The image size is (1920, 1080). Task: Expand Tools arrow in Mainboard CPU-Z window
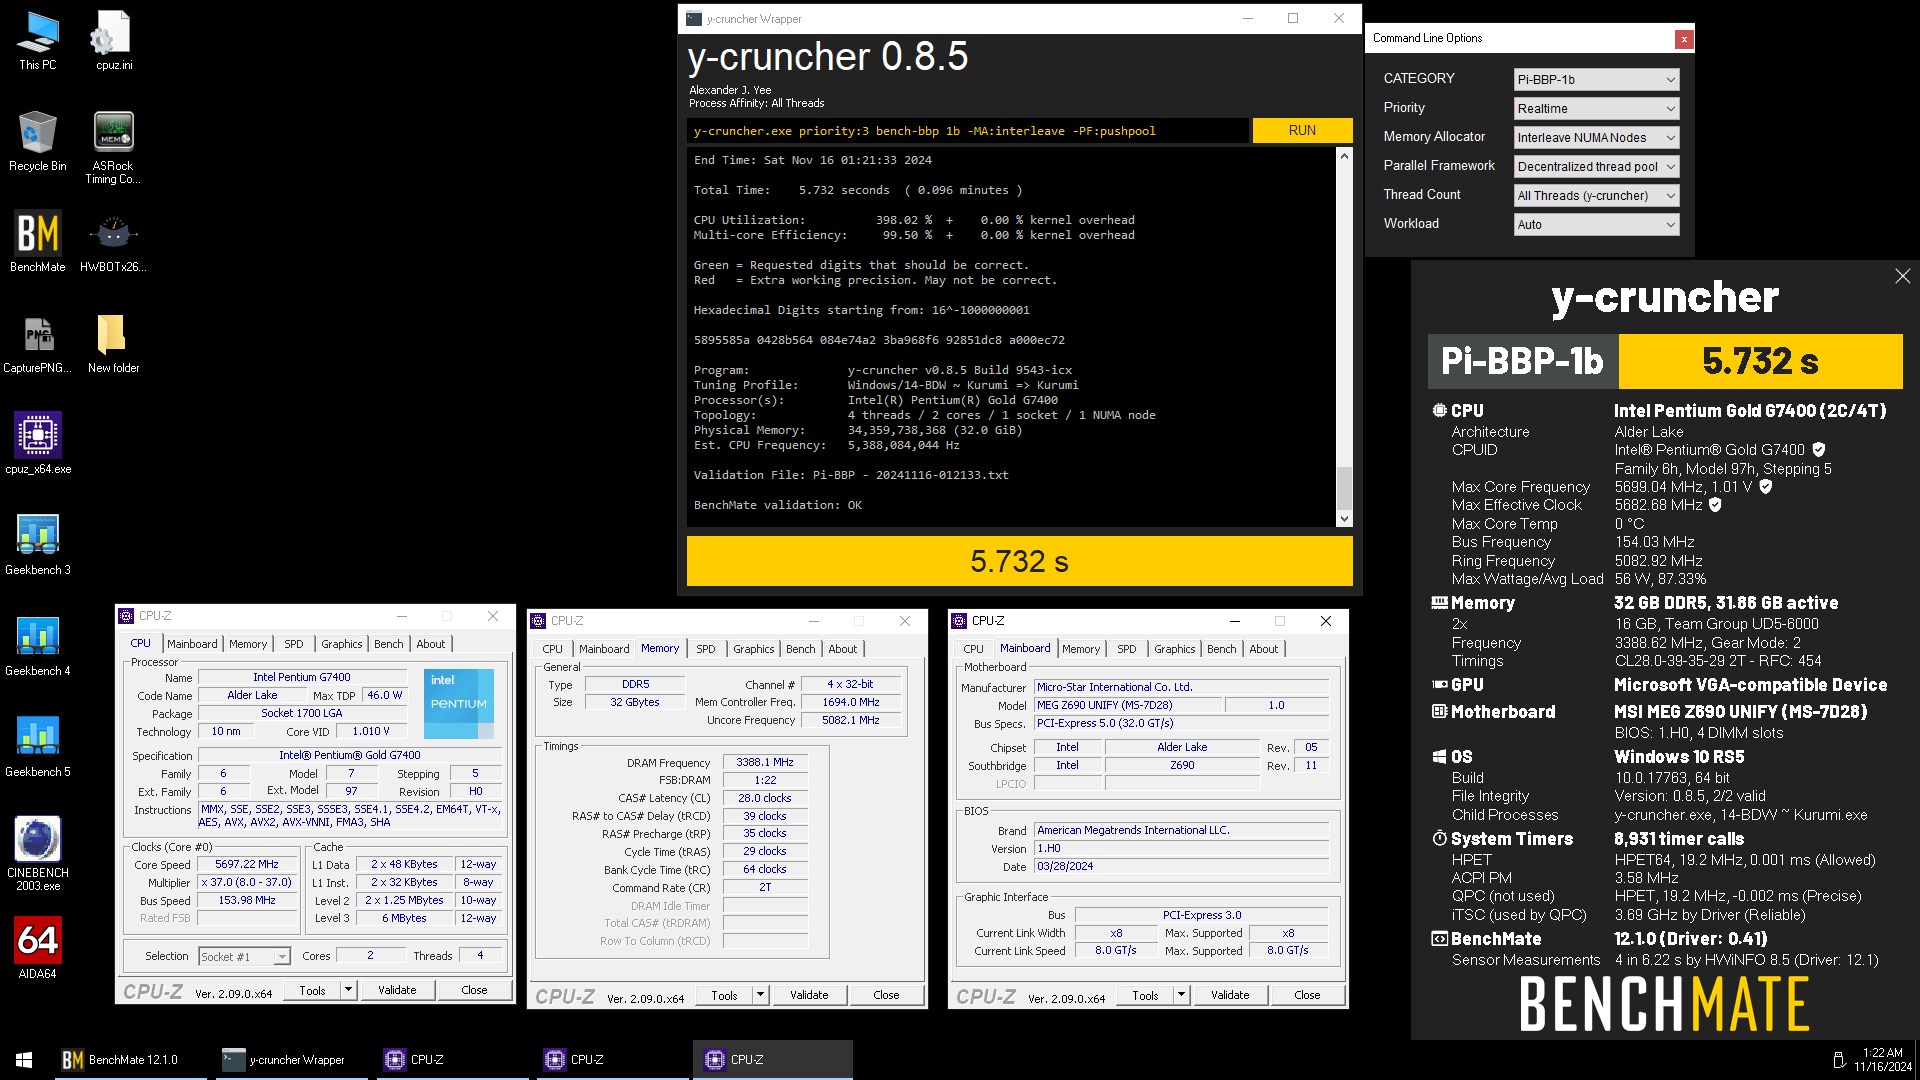pyautogui.click(x=1181, y=995)
